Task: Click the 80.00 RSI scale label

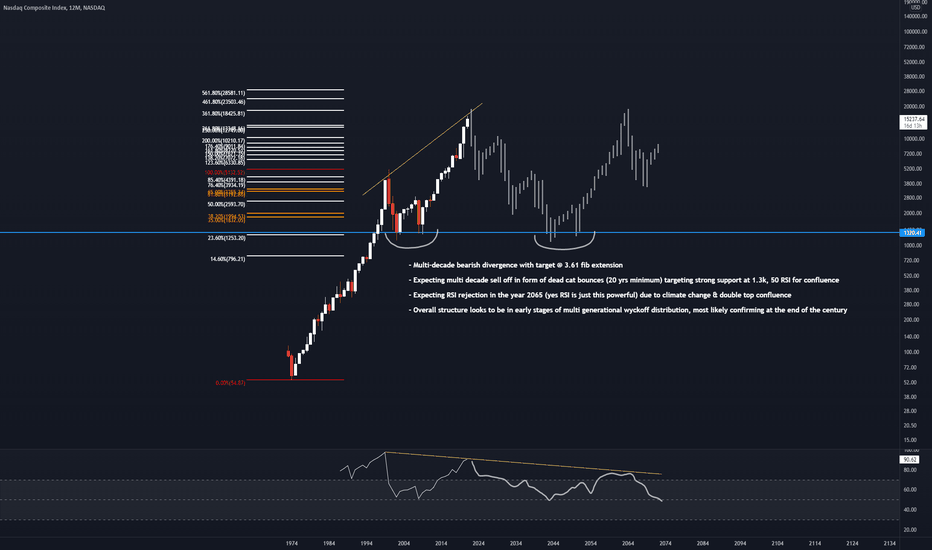Action: click(x=911, y=470)
